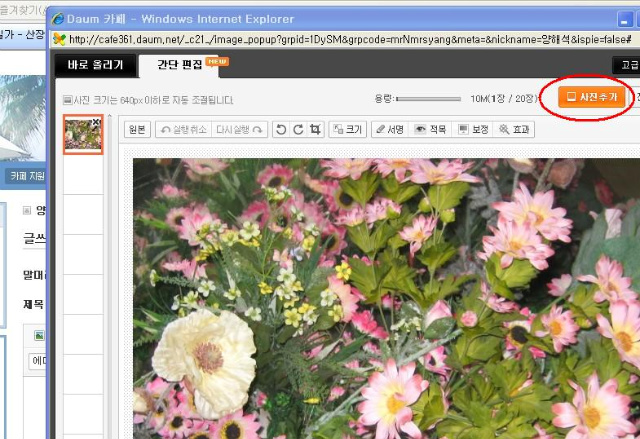Rotate image counterclockwise icon
Screen dimensions: 640x439
[x=281, y=130]
